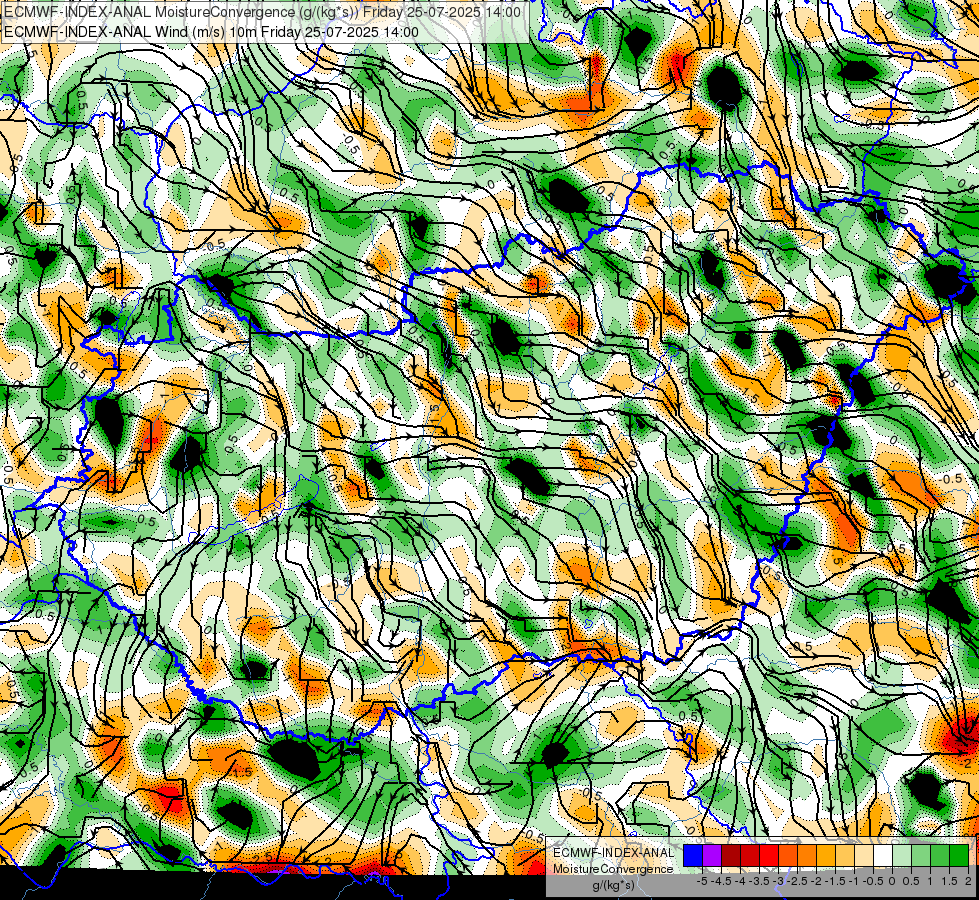Click the legend tick label '-4'
The height and width of the screenshot is (900, 979).
tap(740, 881)
